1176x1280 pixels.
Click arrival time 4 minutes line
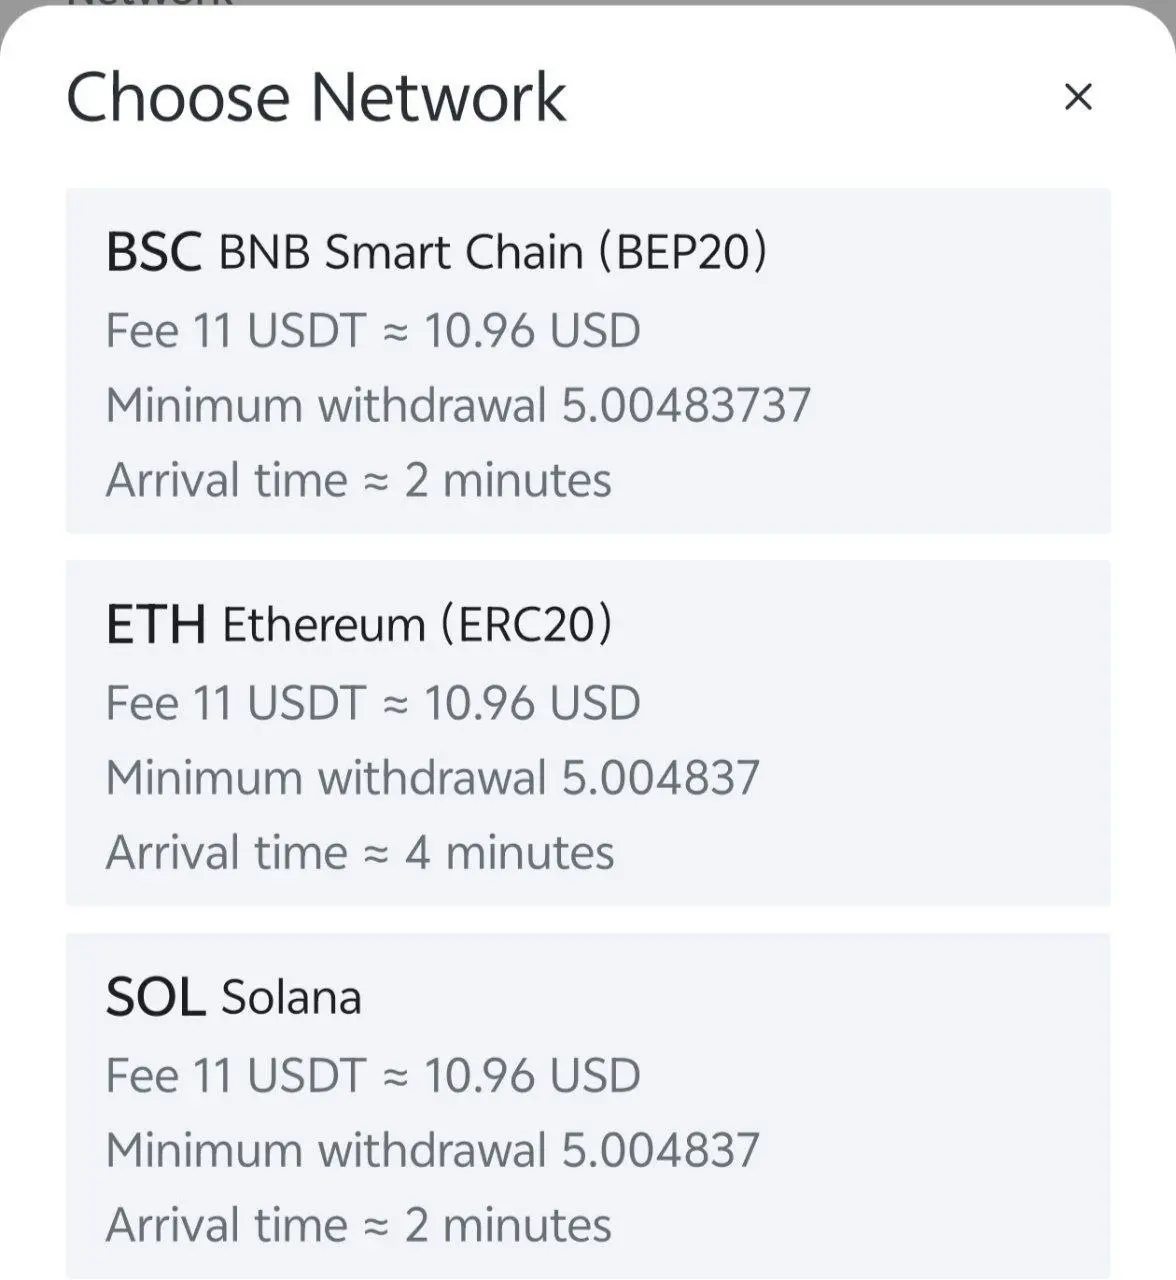[360, 853]
